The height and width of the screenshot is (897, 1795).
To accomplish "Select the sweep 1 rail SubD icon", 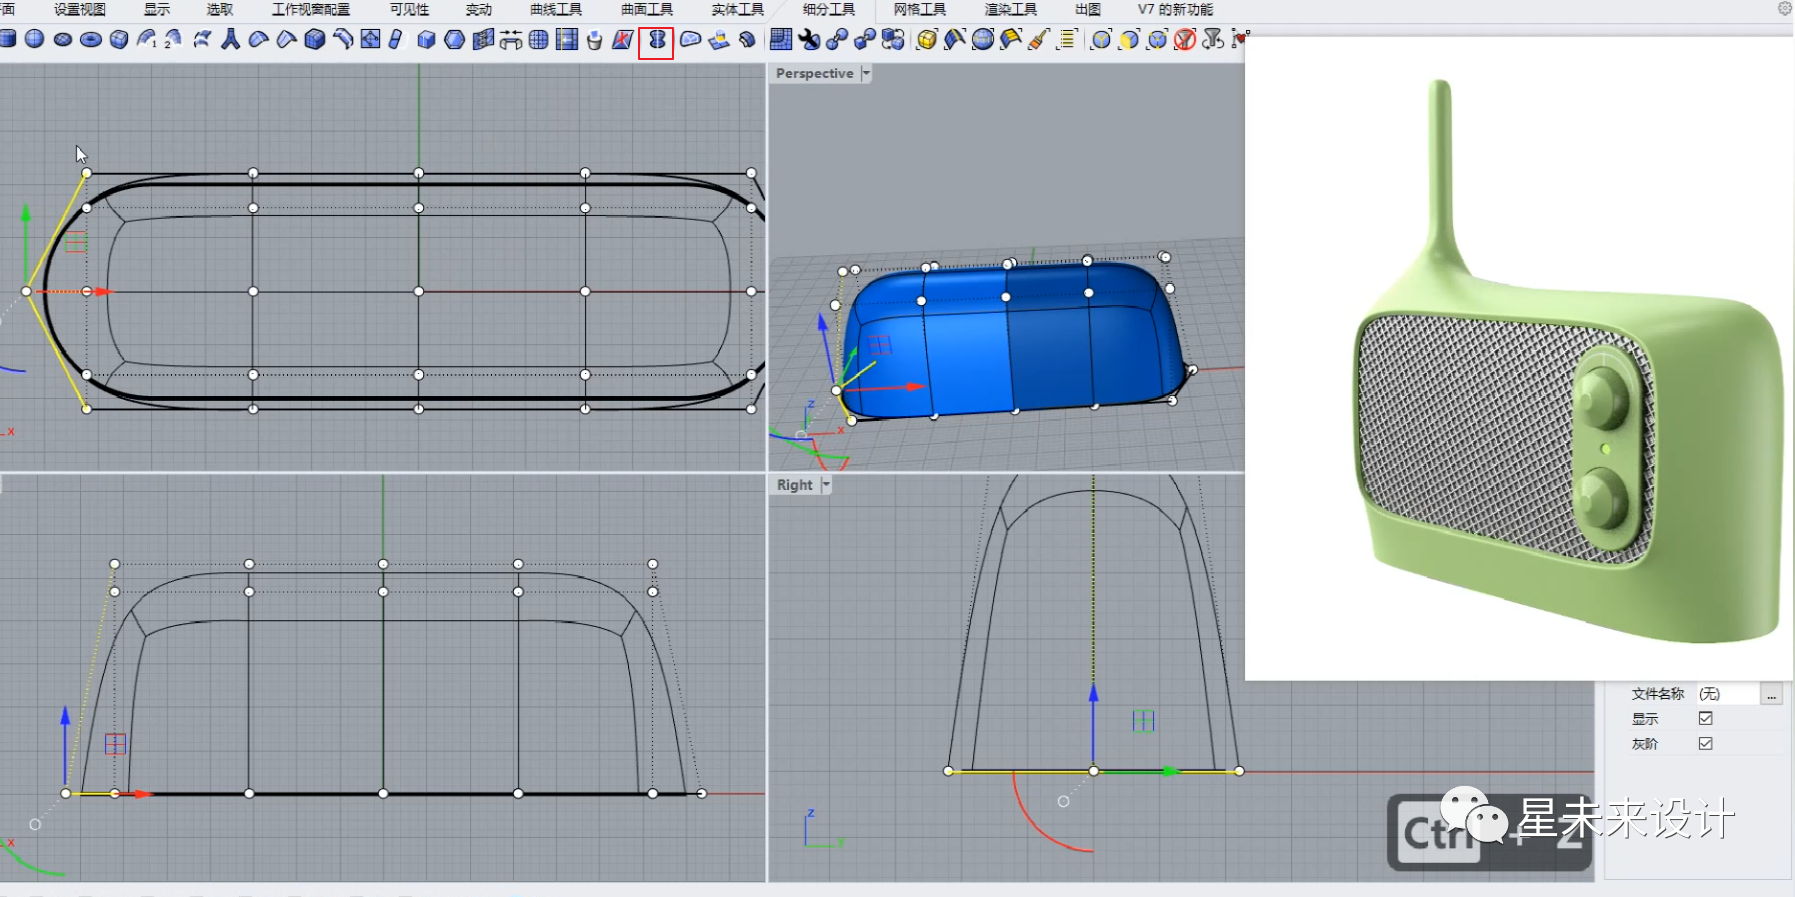I will 146,39.
